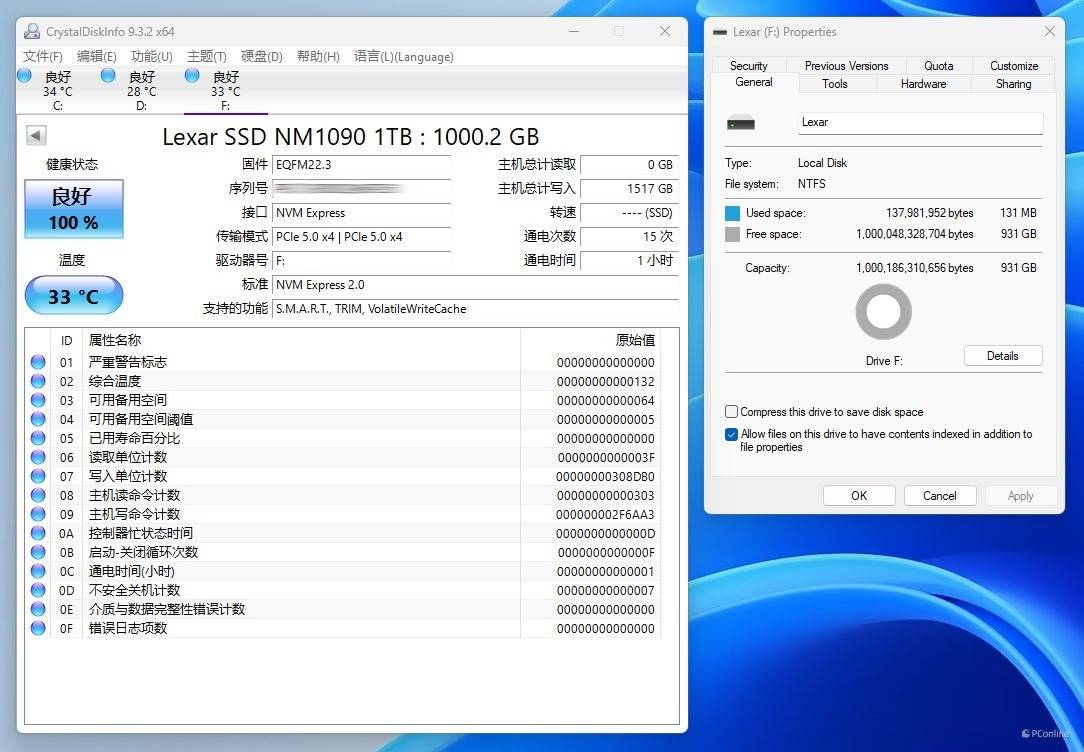The image size is (1084, 752).
Task: Switch to the Customize tab
Action: pyautogui.click(x=1013, y=66)
